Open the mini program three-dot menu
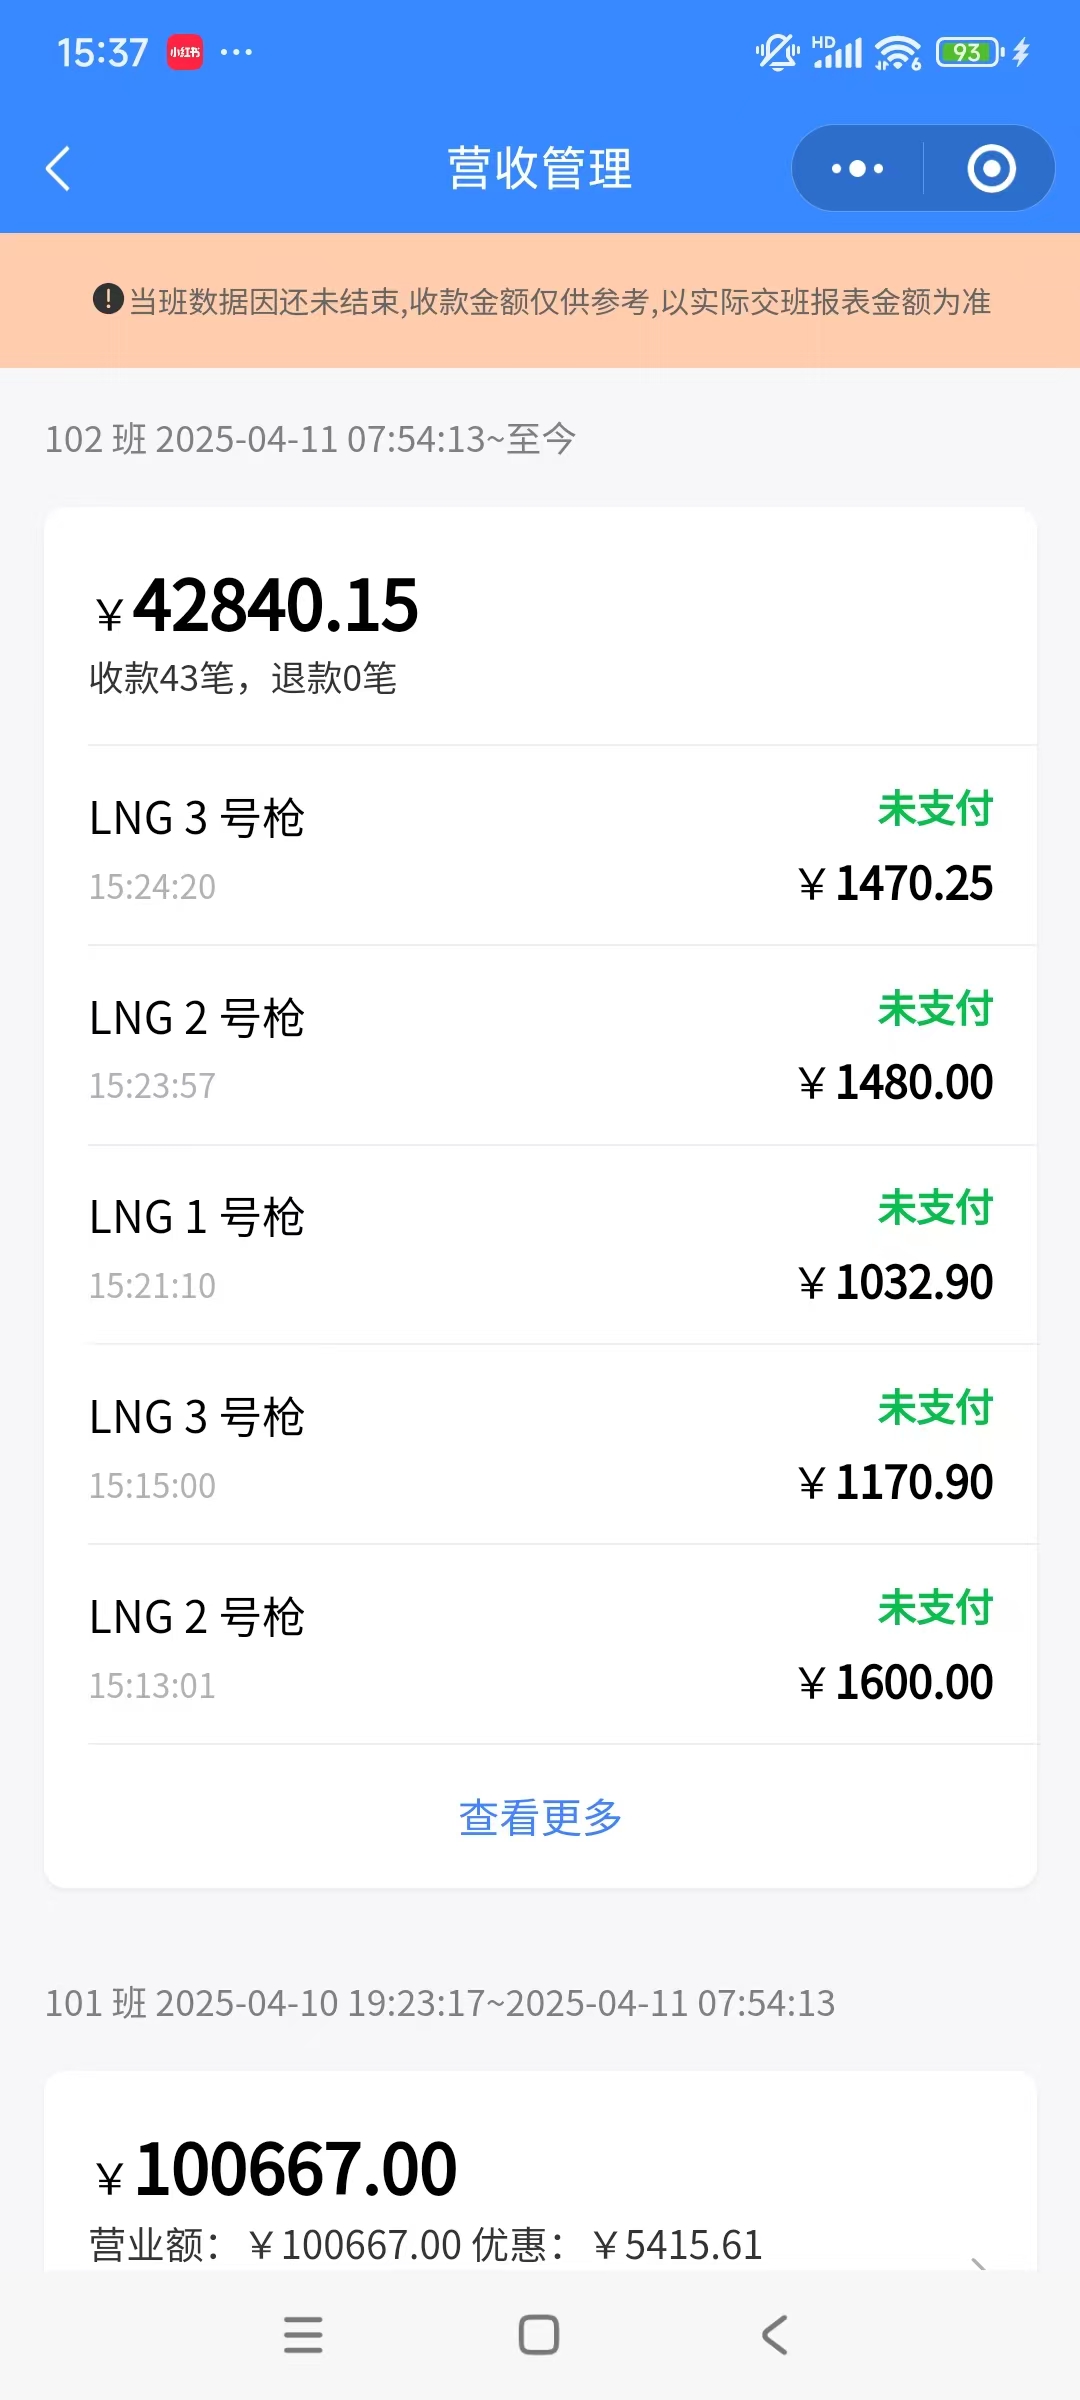1080x2400 pixels. (x=857, y=168)
